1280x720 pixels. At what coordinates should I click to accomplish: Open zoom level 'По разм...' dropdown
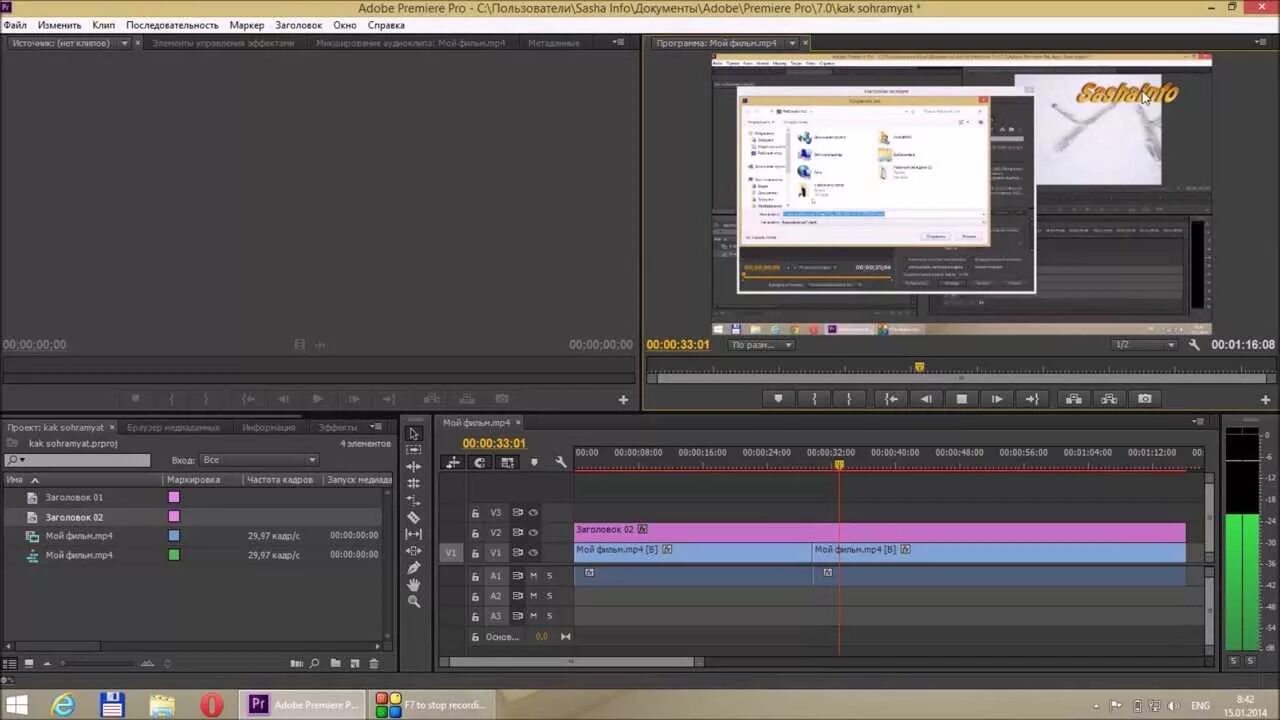[x=760, y=345]
